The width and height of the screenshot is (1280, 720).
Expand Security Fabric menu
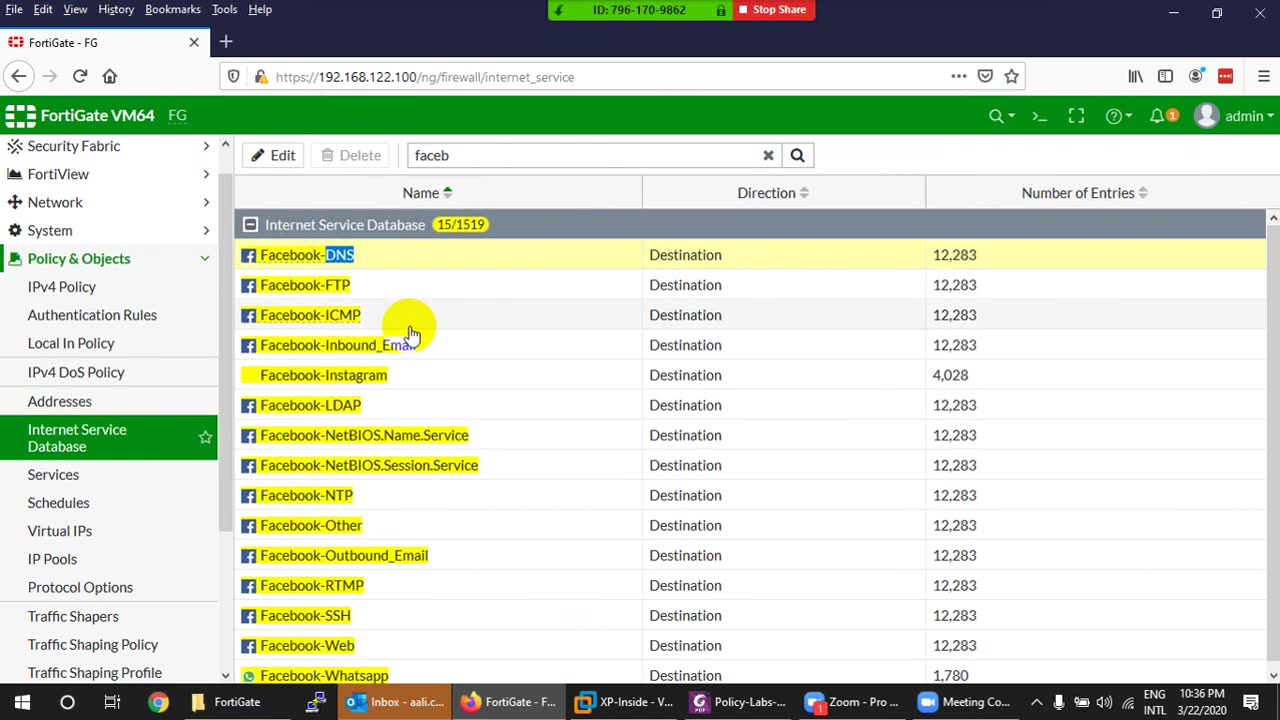click(108, 146)
